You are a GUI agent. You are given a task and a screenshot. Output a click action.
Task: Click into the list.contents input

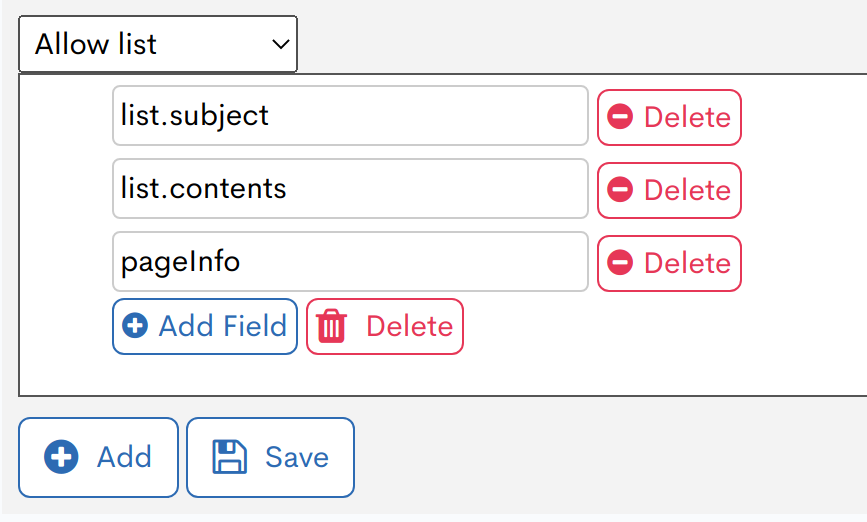pyautogui.click(x=350, y=189)
